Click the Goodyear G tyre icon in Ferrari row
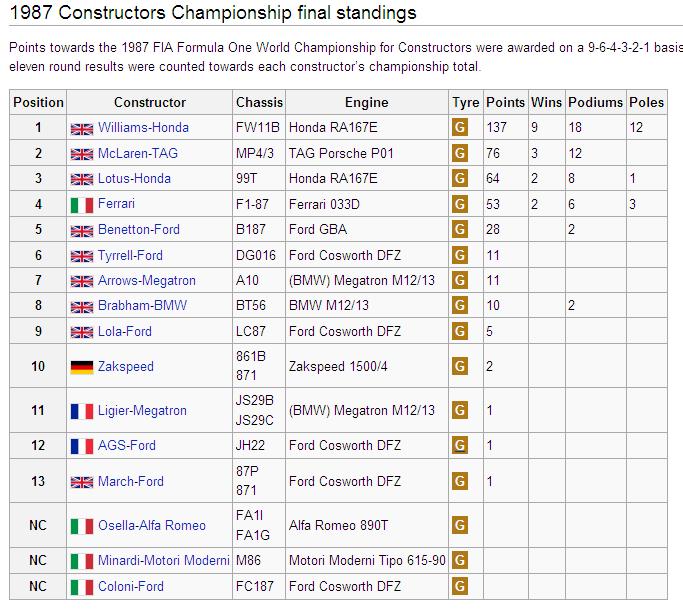 pyautogui.click(x=460, y=204)
